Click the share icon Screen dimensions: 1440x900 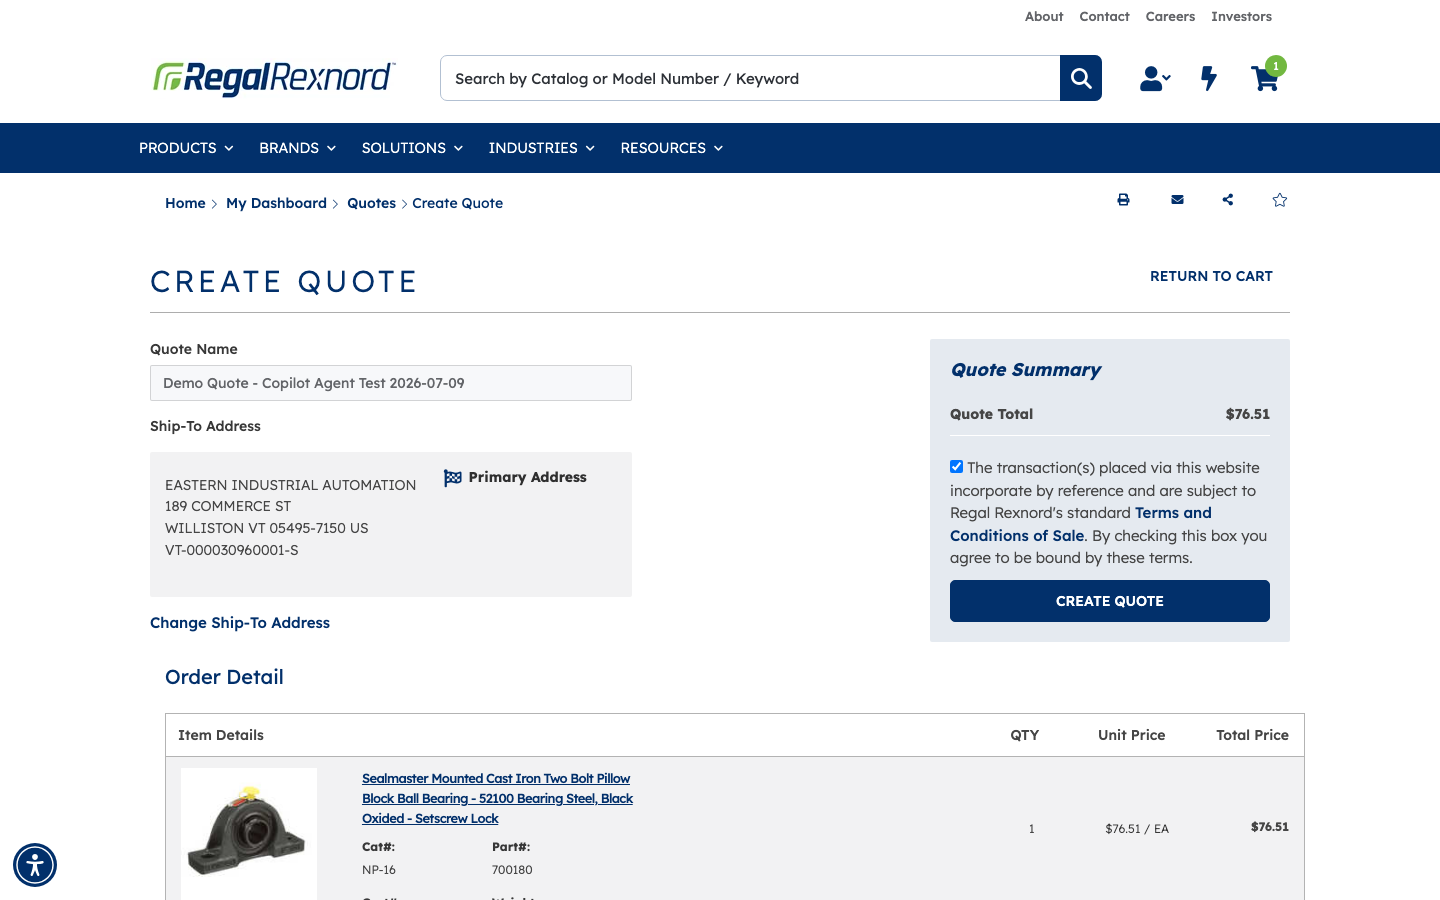pos(1228,200)
